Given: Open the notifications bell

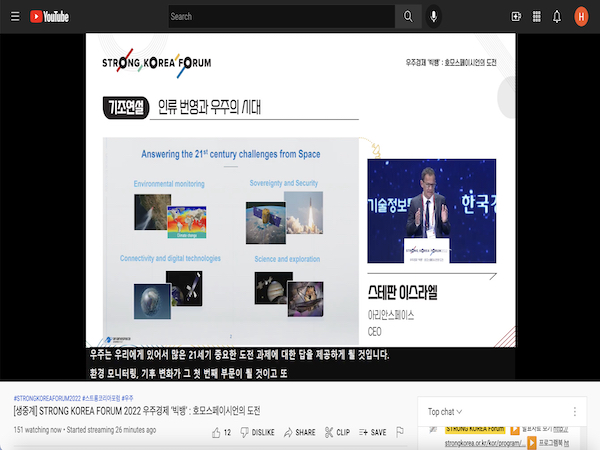Looking at the screenshot, I should [557, 16].
